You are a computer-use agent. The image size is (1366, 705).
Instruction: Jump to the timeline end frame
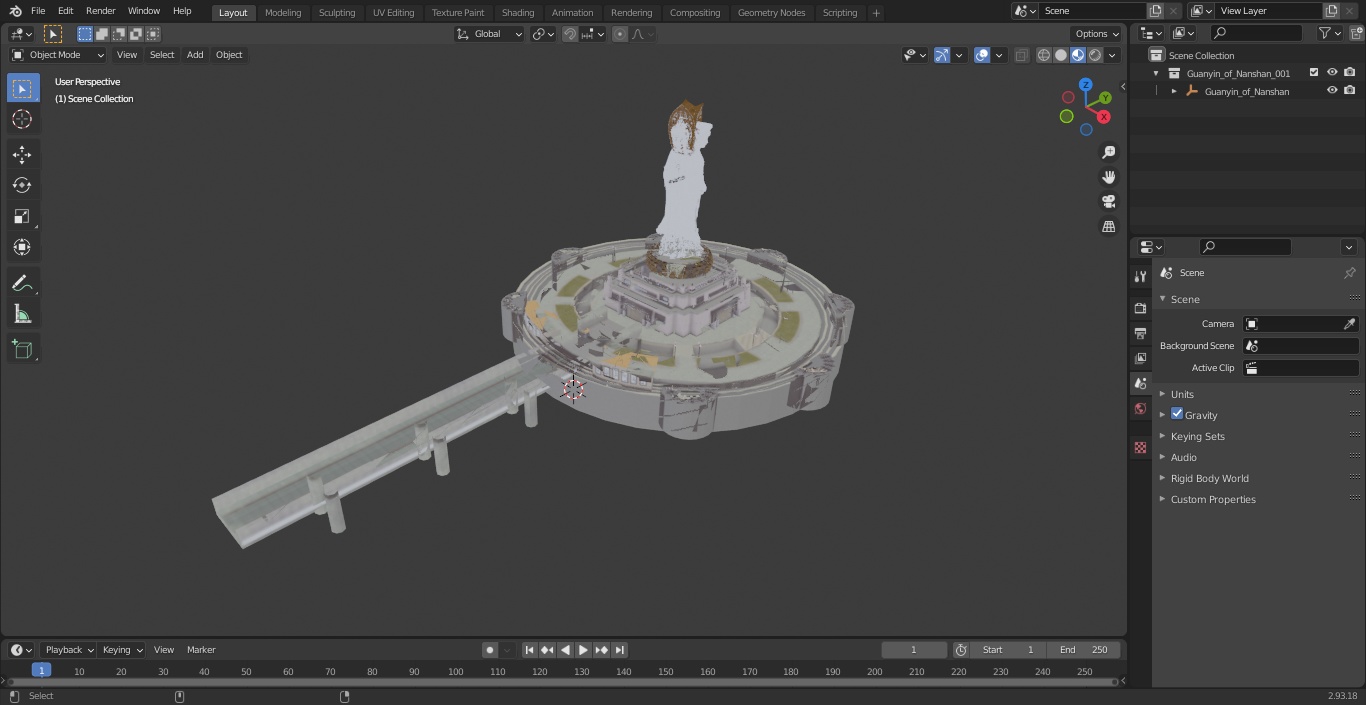(619, 650)
